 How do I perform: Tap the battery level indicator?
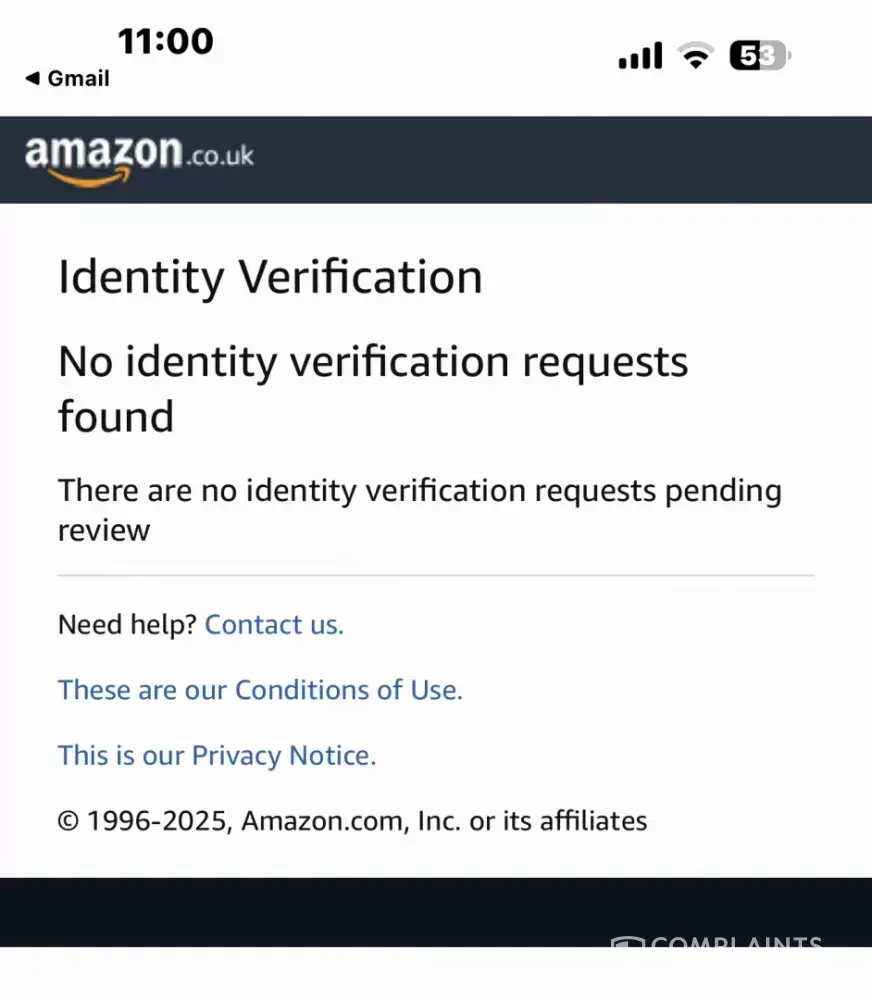click(759, 56)
